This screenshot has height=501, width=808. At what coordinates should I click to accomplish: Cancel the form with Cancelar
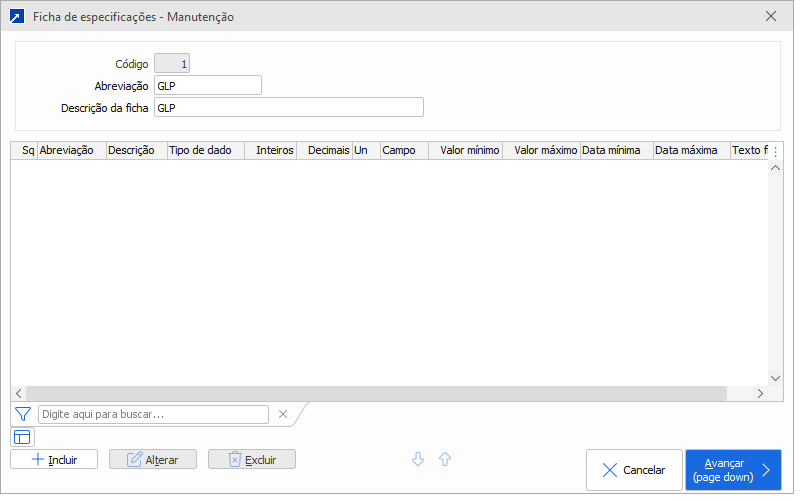[633, 470]
